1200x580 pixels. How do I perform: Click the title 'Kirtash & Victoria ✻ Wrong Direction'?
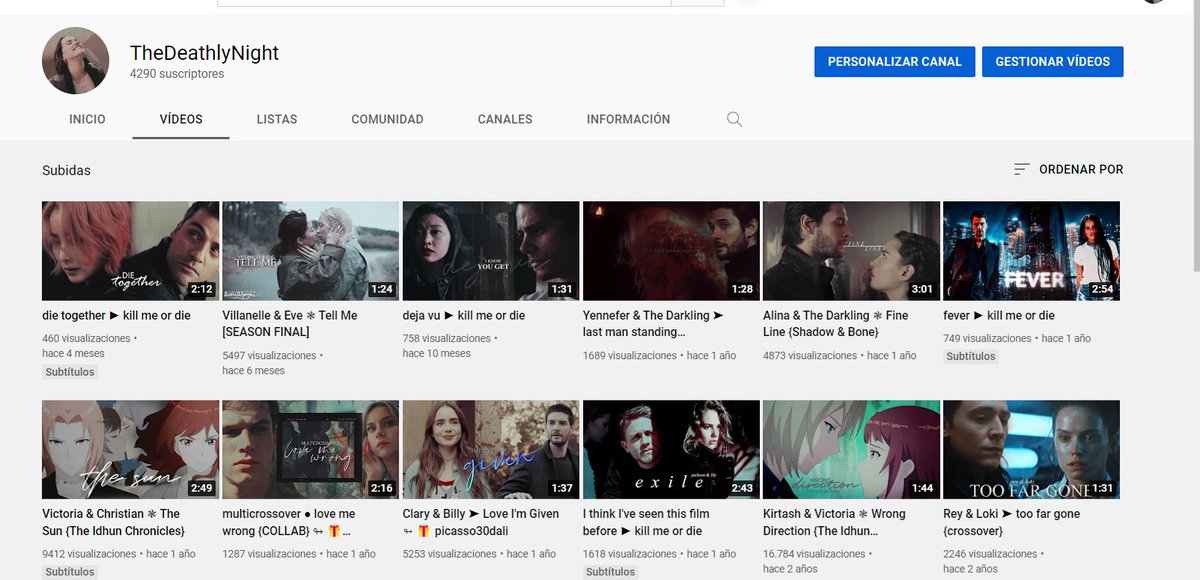coord(834,522)
